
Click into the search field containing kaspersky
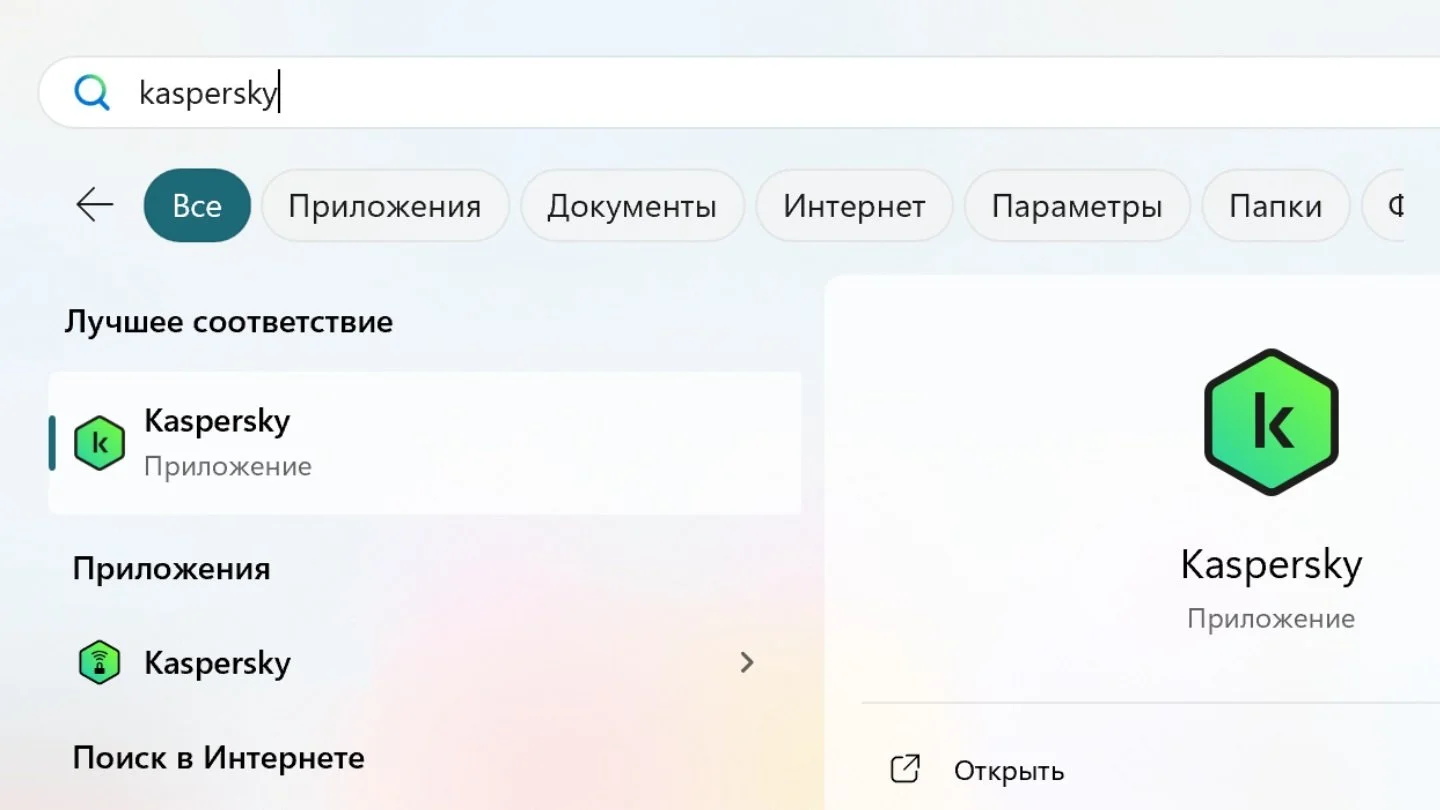tap(740, 93)
